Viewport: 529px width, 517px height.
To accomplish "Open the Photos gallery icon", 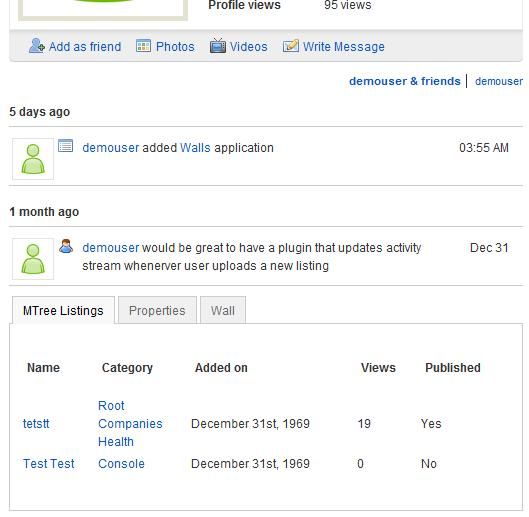I will pos(143,46).
